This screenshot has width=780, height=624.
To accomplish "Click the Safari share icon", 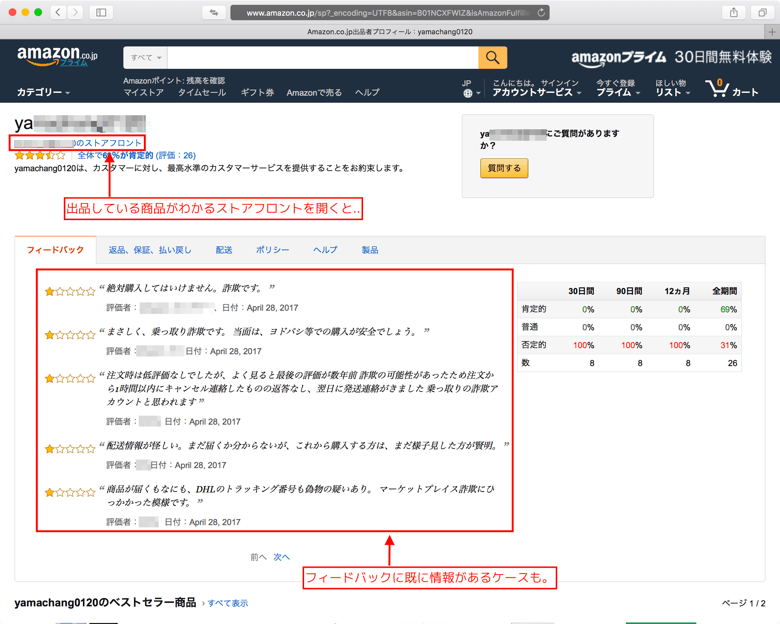I will [x=734, y=12].
